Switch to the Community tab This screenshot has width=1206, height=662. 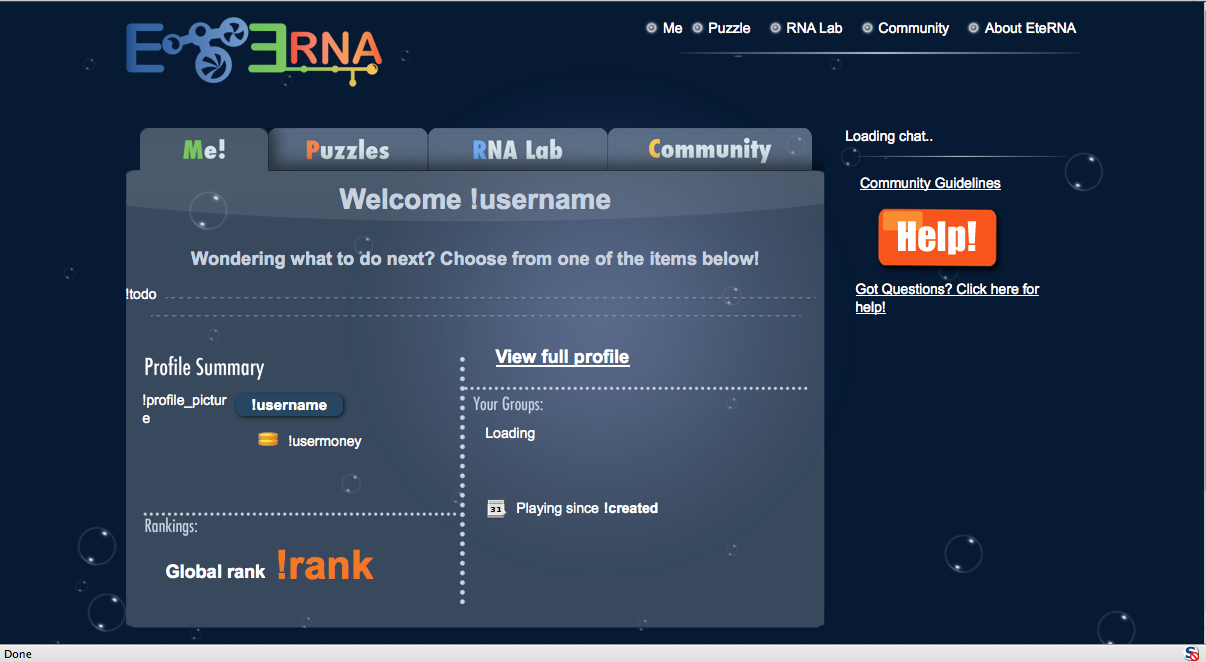click(710, 150)
